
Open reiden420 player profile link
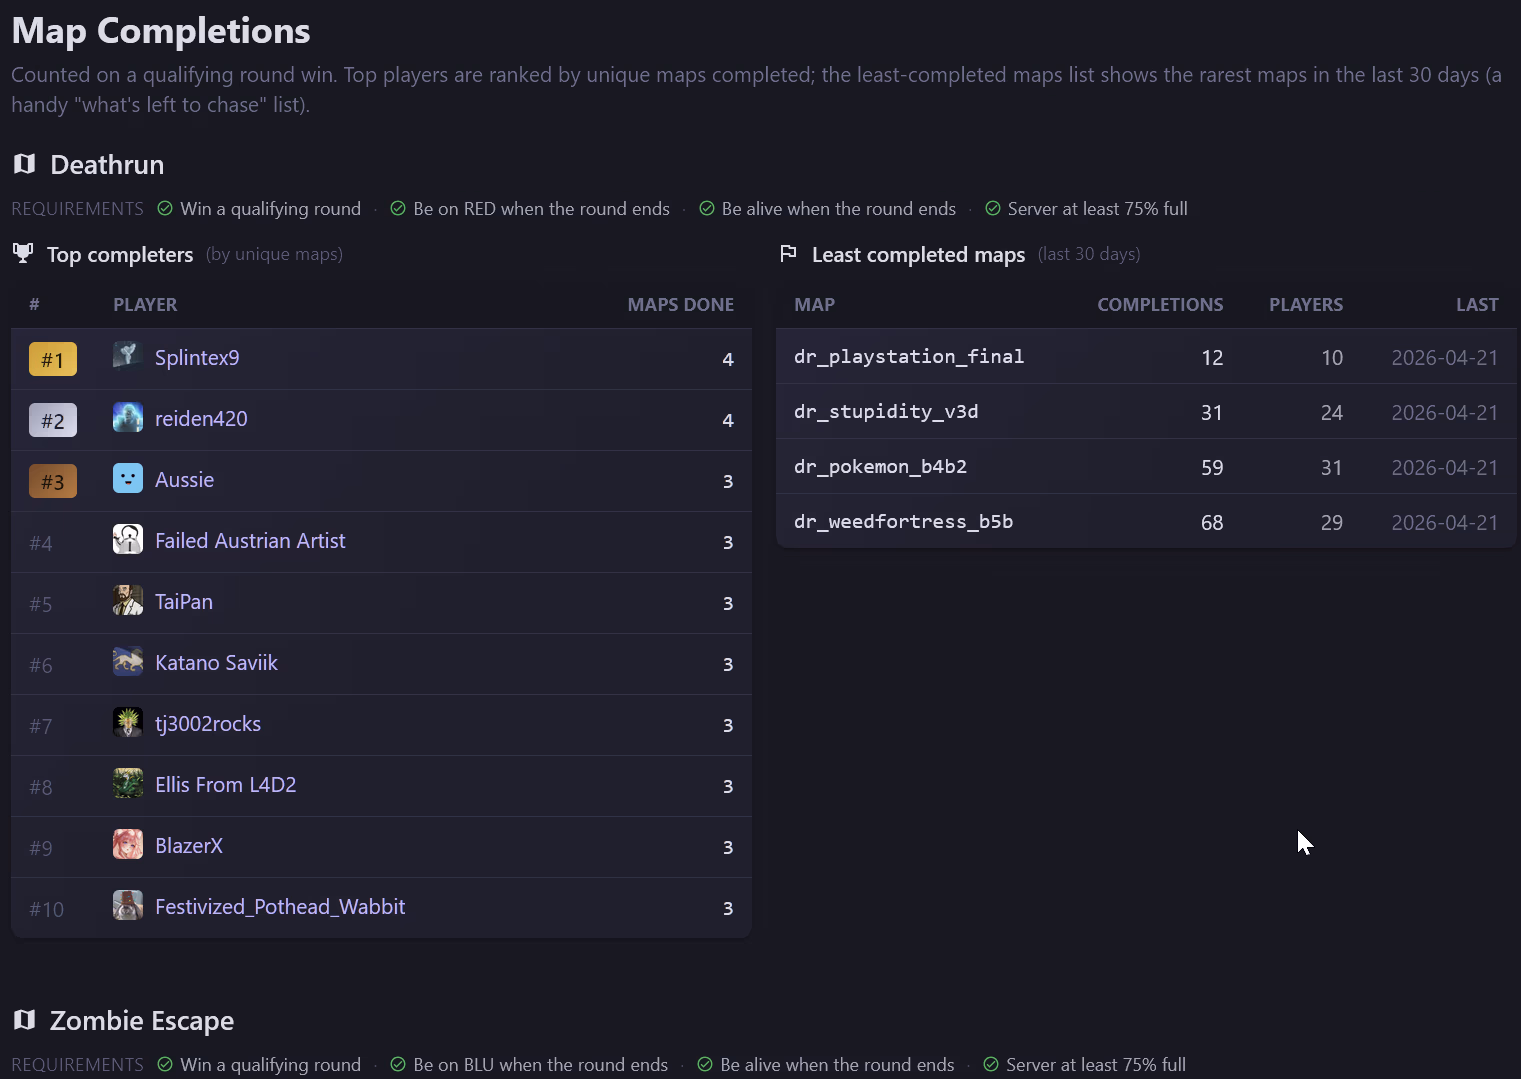click(201, 418)
